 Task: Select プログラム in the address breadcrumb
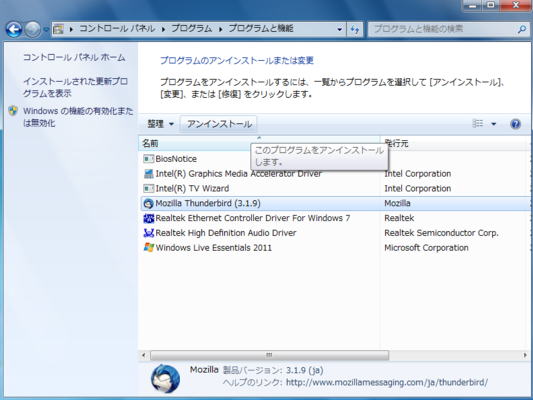pyautogui.click(x=191, y=29)
